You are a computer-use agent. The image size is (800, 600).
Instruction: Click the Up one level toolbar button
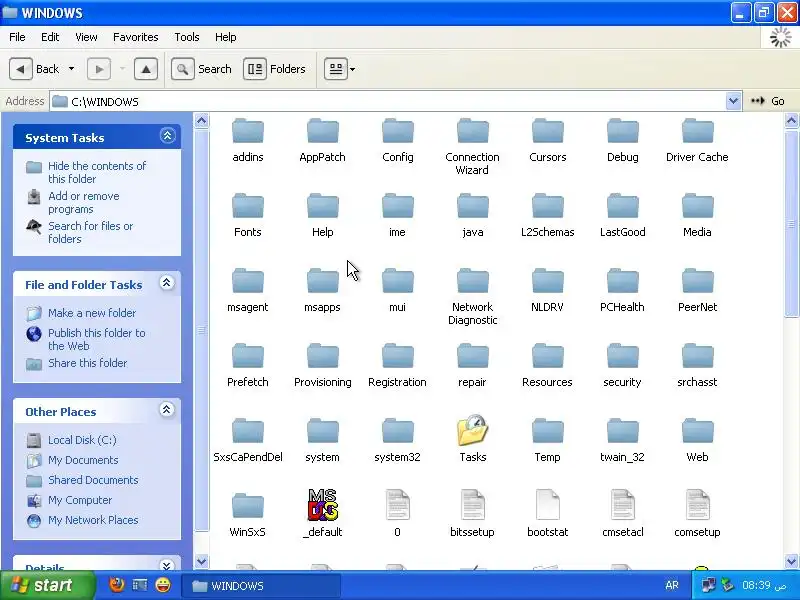(x=146, y=69)
